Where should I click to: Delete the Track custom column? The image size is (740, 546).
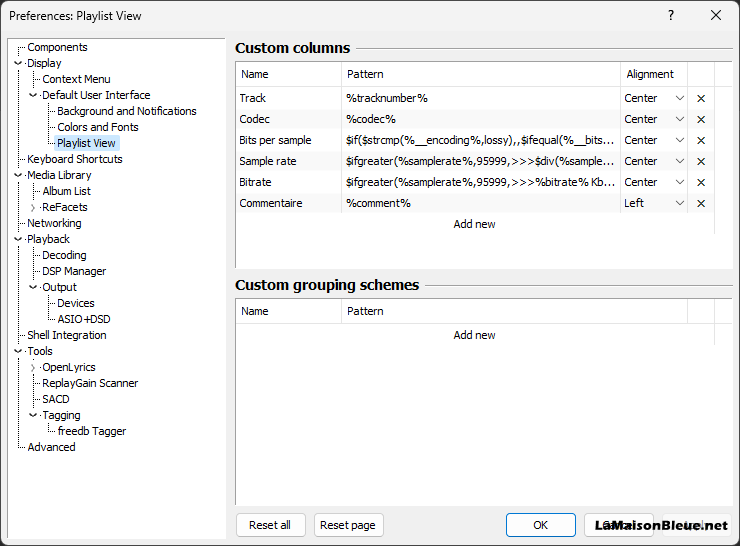(701, 98)
